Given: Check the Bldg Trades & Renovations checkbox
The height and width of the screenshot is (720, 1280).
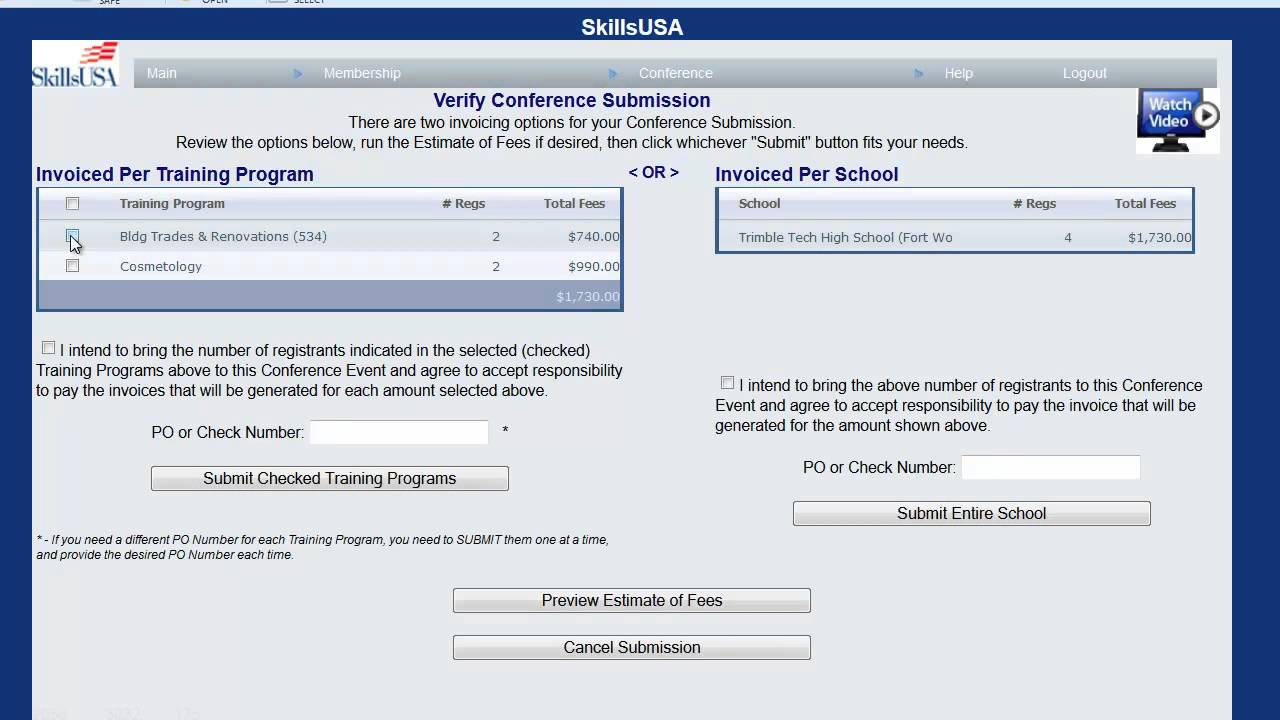Looking at the screenshot, I should click(72, 236).
